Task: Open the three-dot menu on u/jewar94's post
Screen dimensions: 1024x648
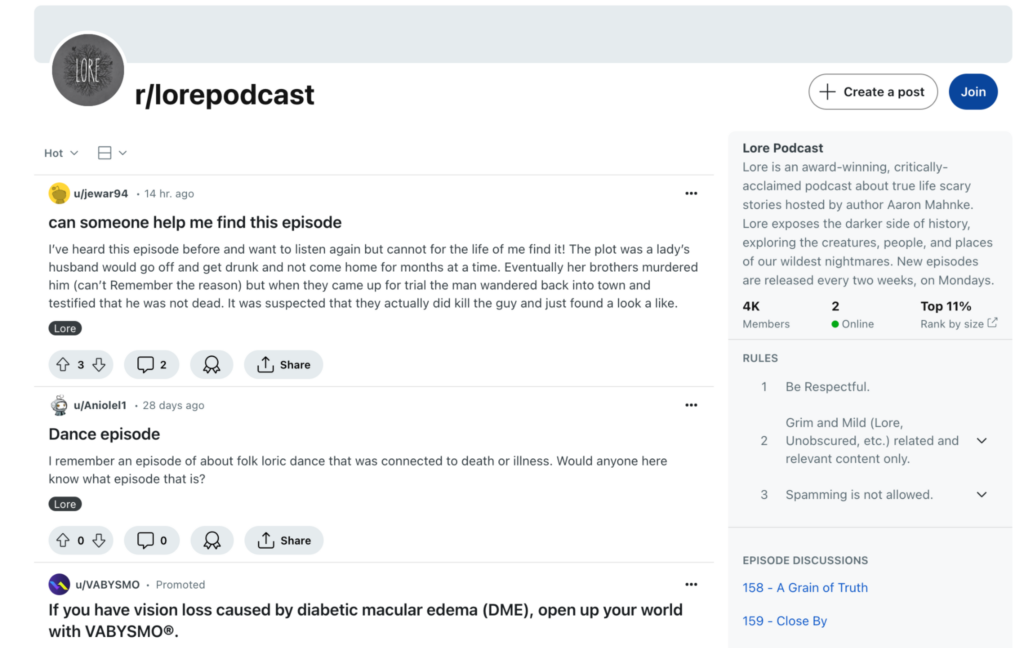Action: pyautogui.click(x=691, y=194)
